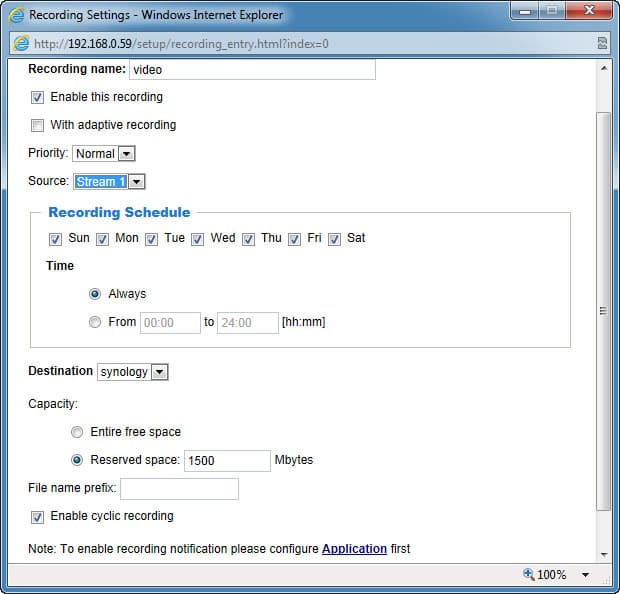Click the zoom magnifier icon in status bar

pos(528,574)
